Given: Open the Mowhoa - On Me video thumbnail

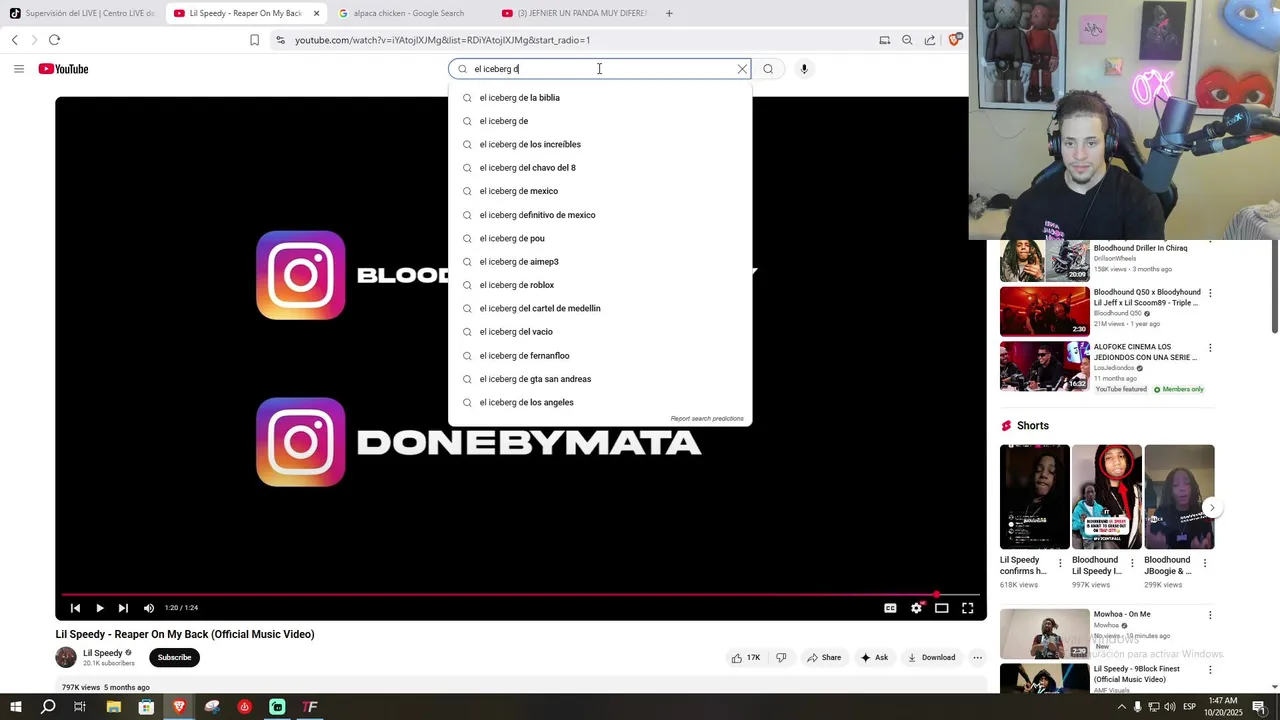Looking at the screenshot, I should 1045,634.
